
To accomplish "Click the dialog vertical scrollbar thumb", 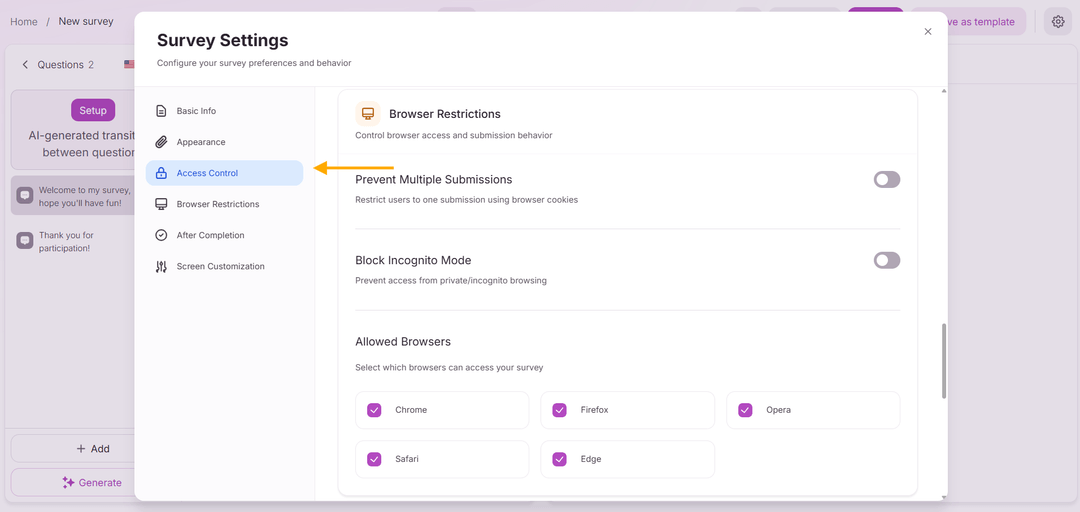I will point(944,360).
